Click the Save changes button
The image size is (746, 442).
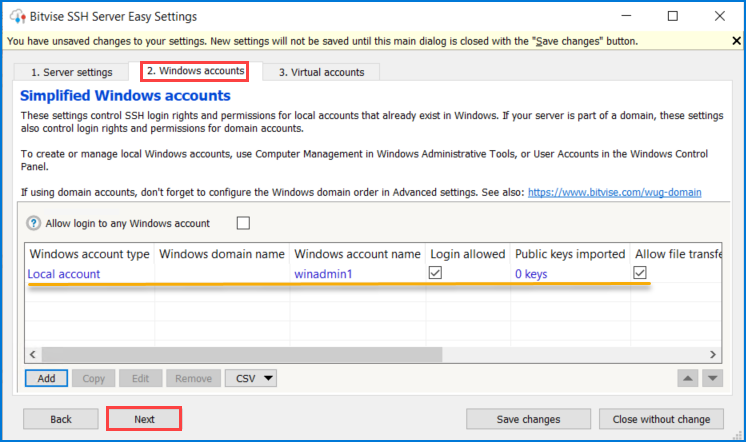(x=528, y=419)
